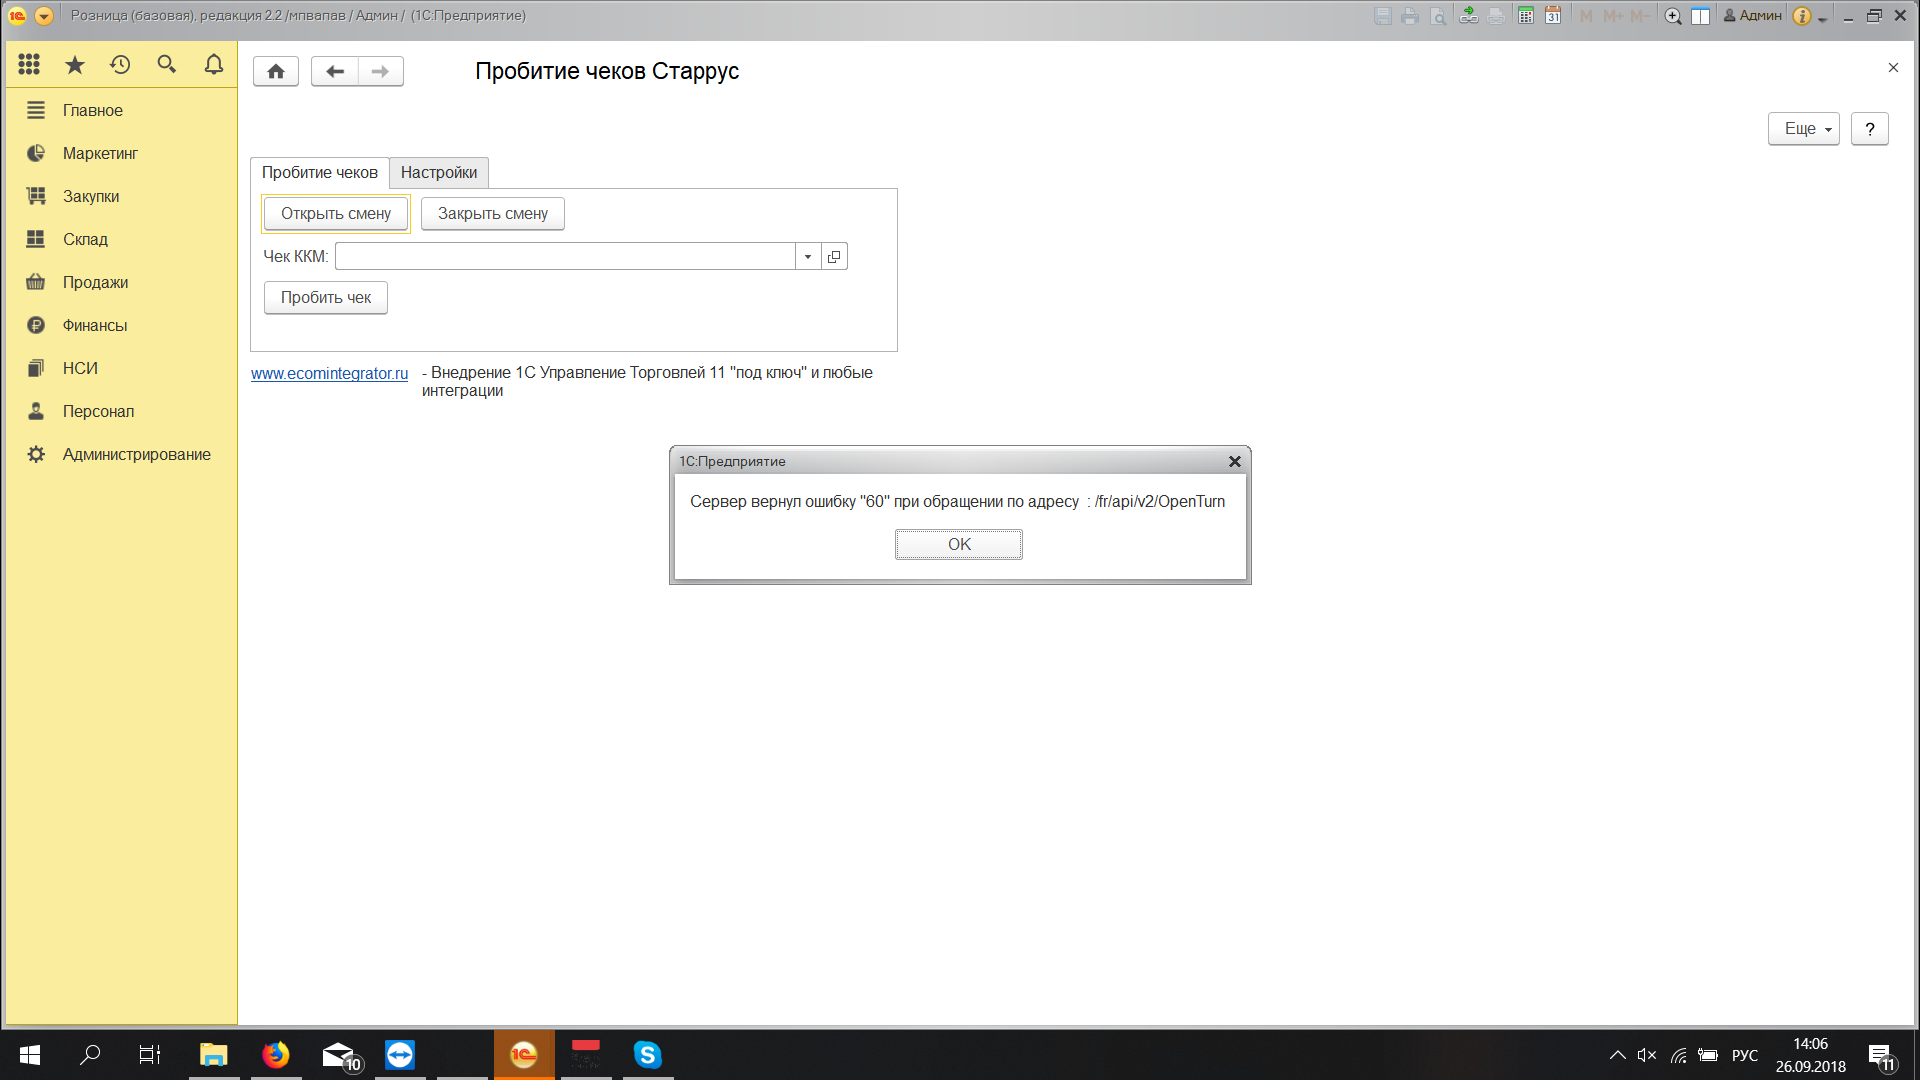Screen dimensions: 1920x1080
Task: Open the Продажи section
Action: coord(120,283)
